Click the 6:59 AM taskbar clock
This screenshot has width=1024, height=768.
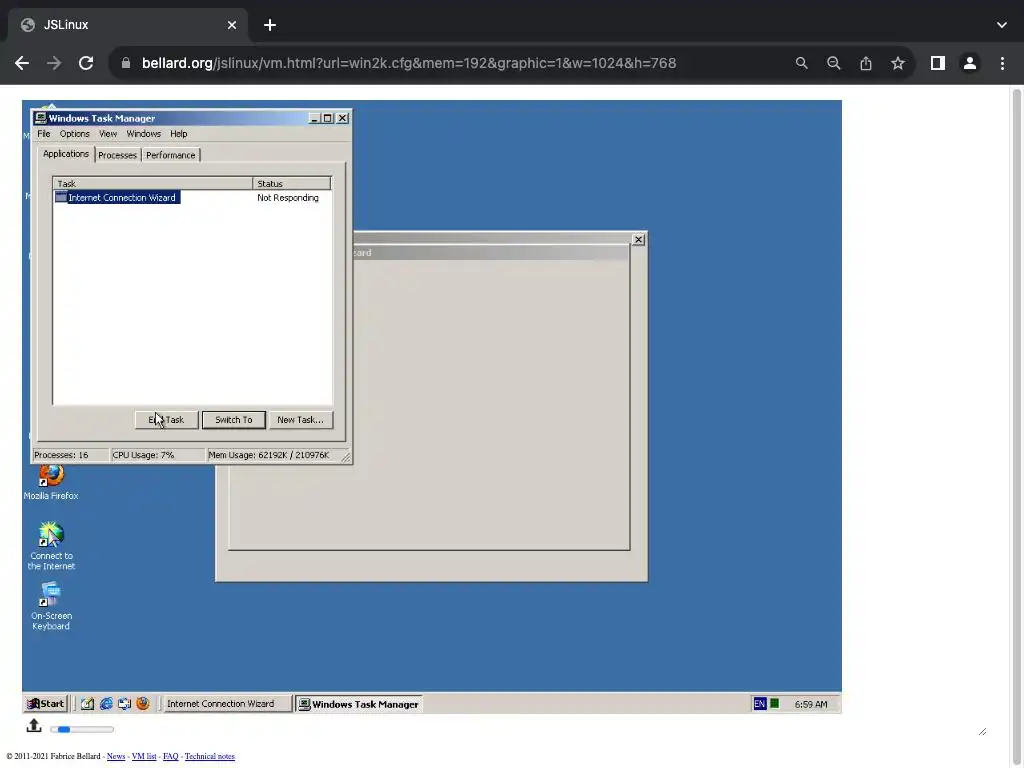pos(810,704)
